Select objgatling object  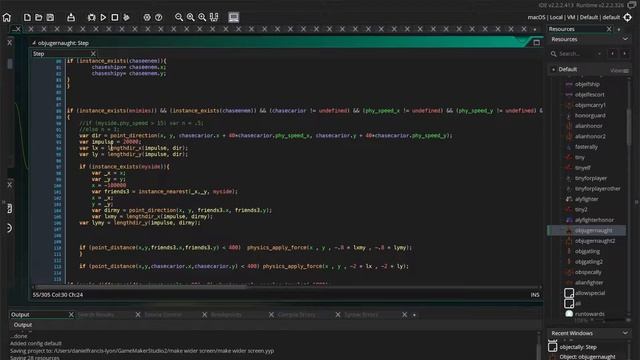click(x=587, y=251)
